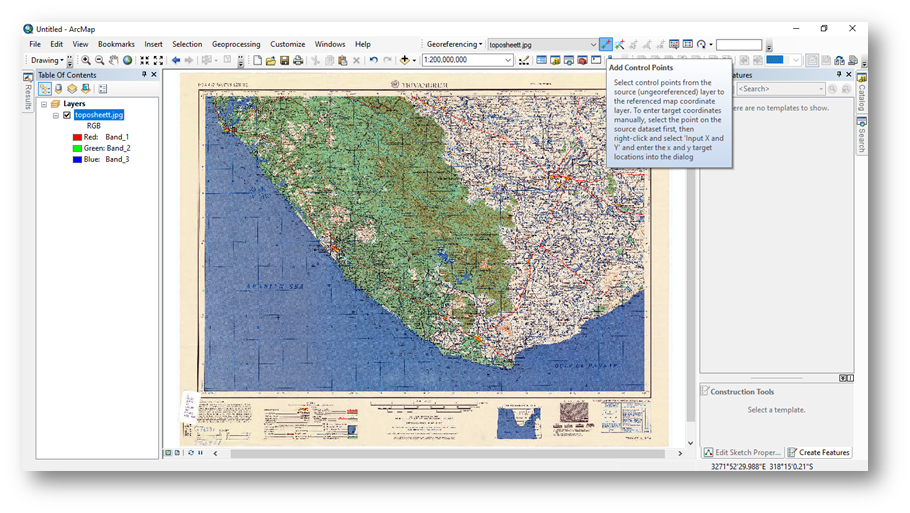
Task: Close the Table Of Contents panel
Action: click(x=154, y=74)
